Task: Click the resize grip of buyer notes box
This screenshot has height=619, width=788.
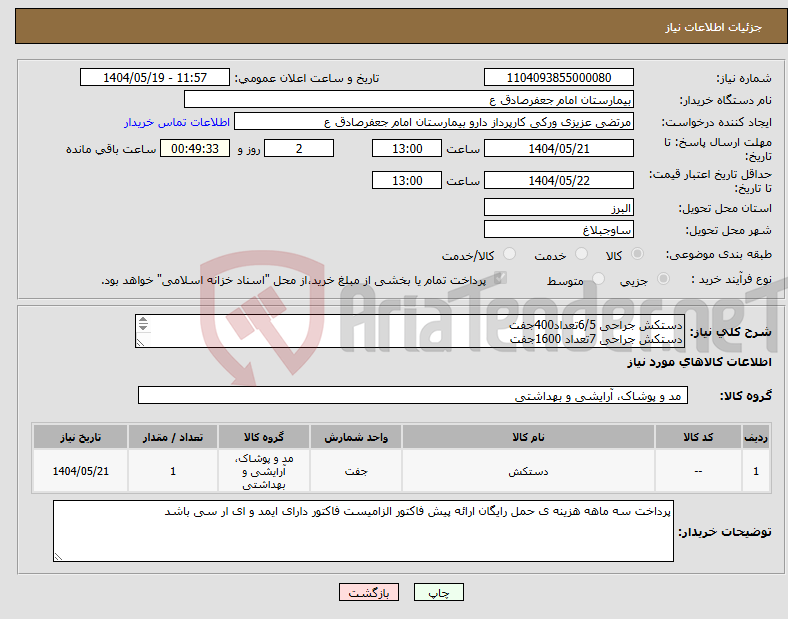Action: [58, 556]
